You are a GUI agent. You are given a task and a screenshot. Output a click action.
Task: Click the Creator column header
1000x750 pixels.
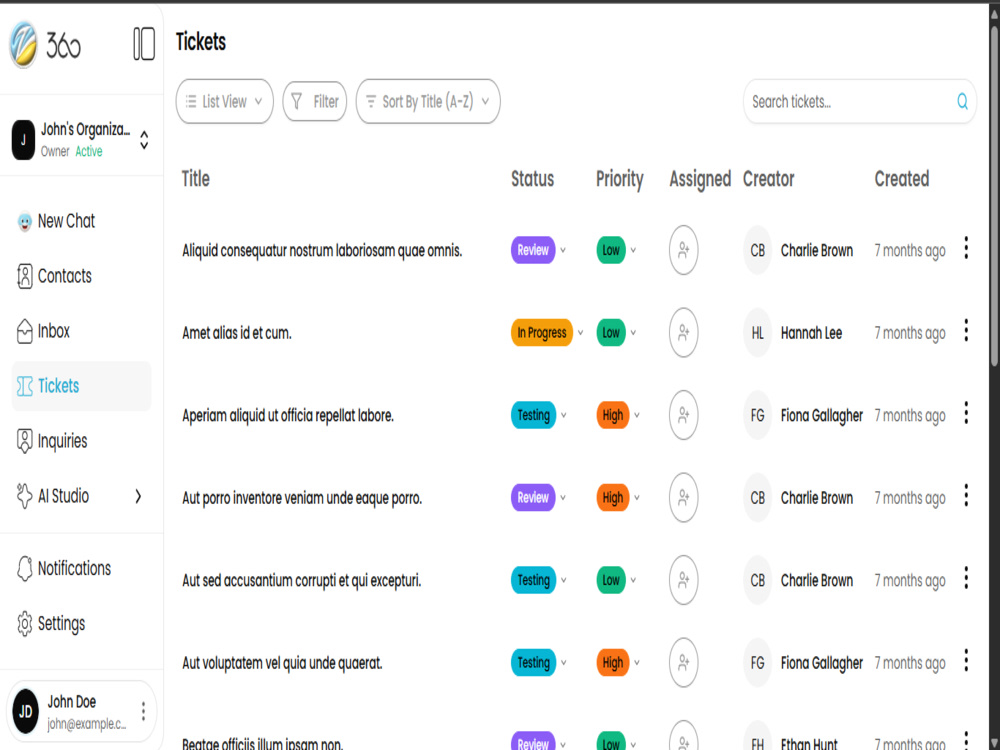(768, 179)
